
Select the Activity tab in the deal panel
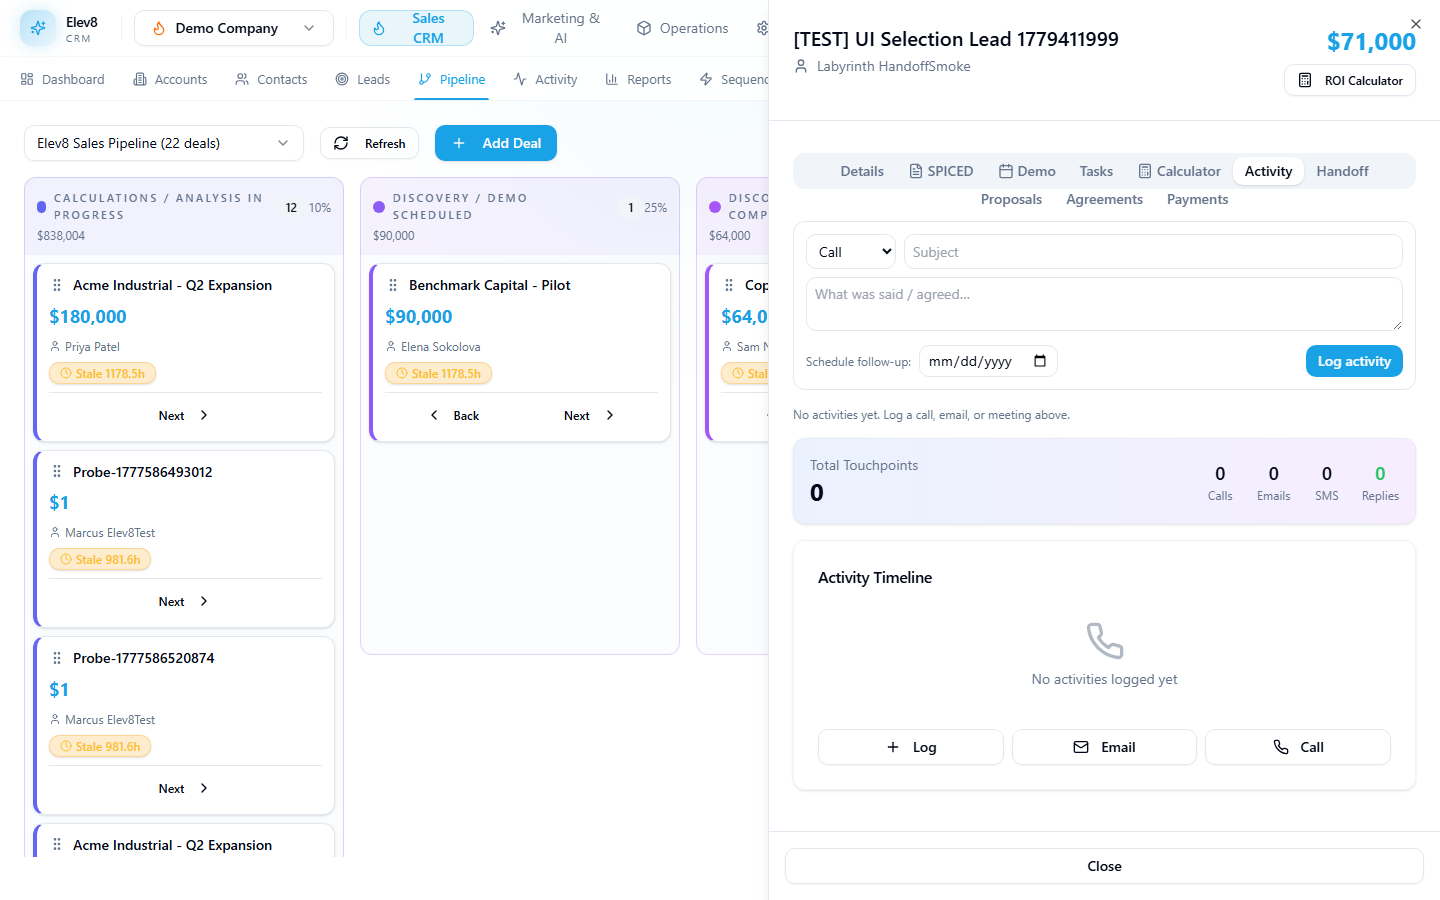coord(1268,171)
